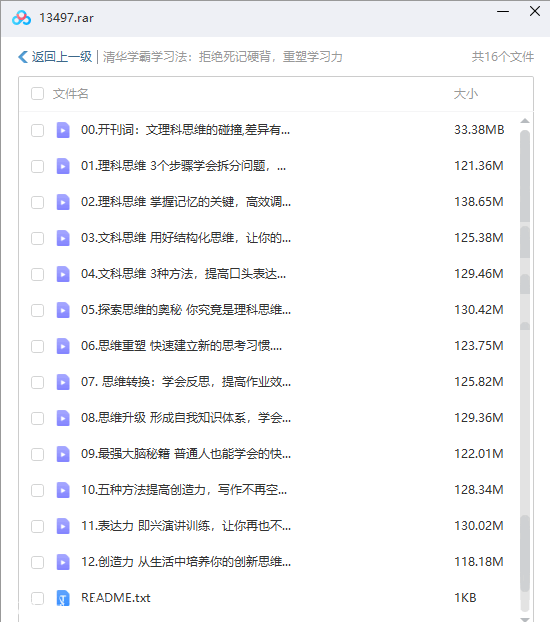Select the checkbox next to README.txt
The height and width of the screenshot is (622, 550).
pyautogui.click(x=38, y=598)
